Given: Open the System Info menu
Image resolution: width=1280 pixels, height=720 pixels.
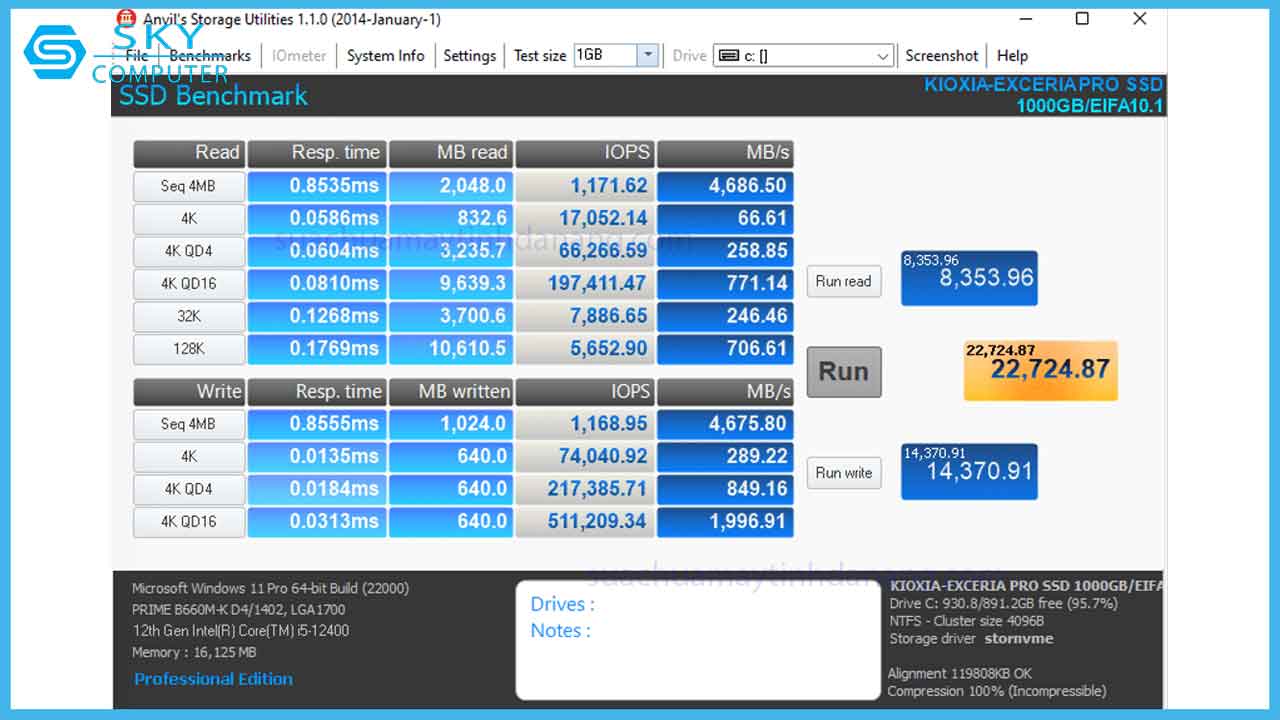Looking at the screenshot, I should 385,56.
